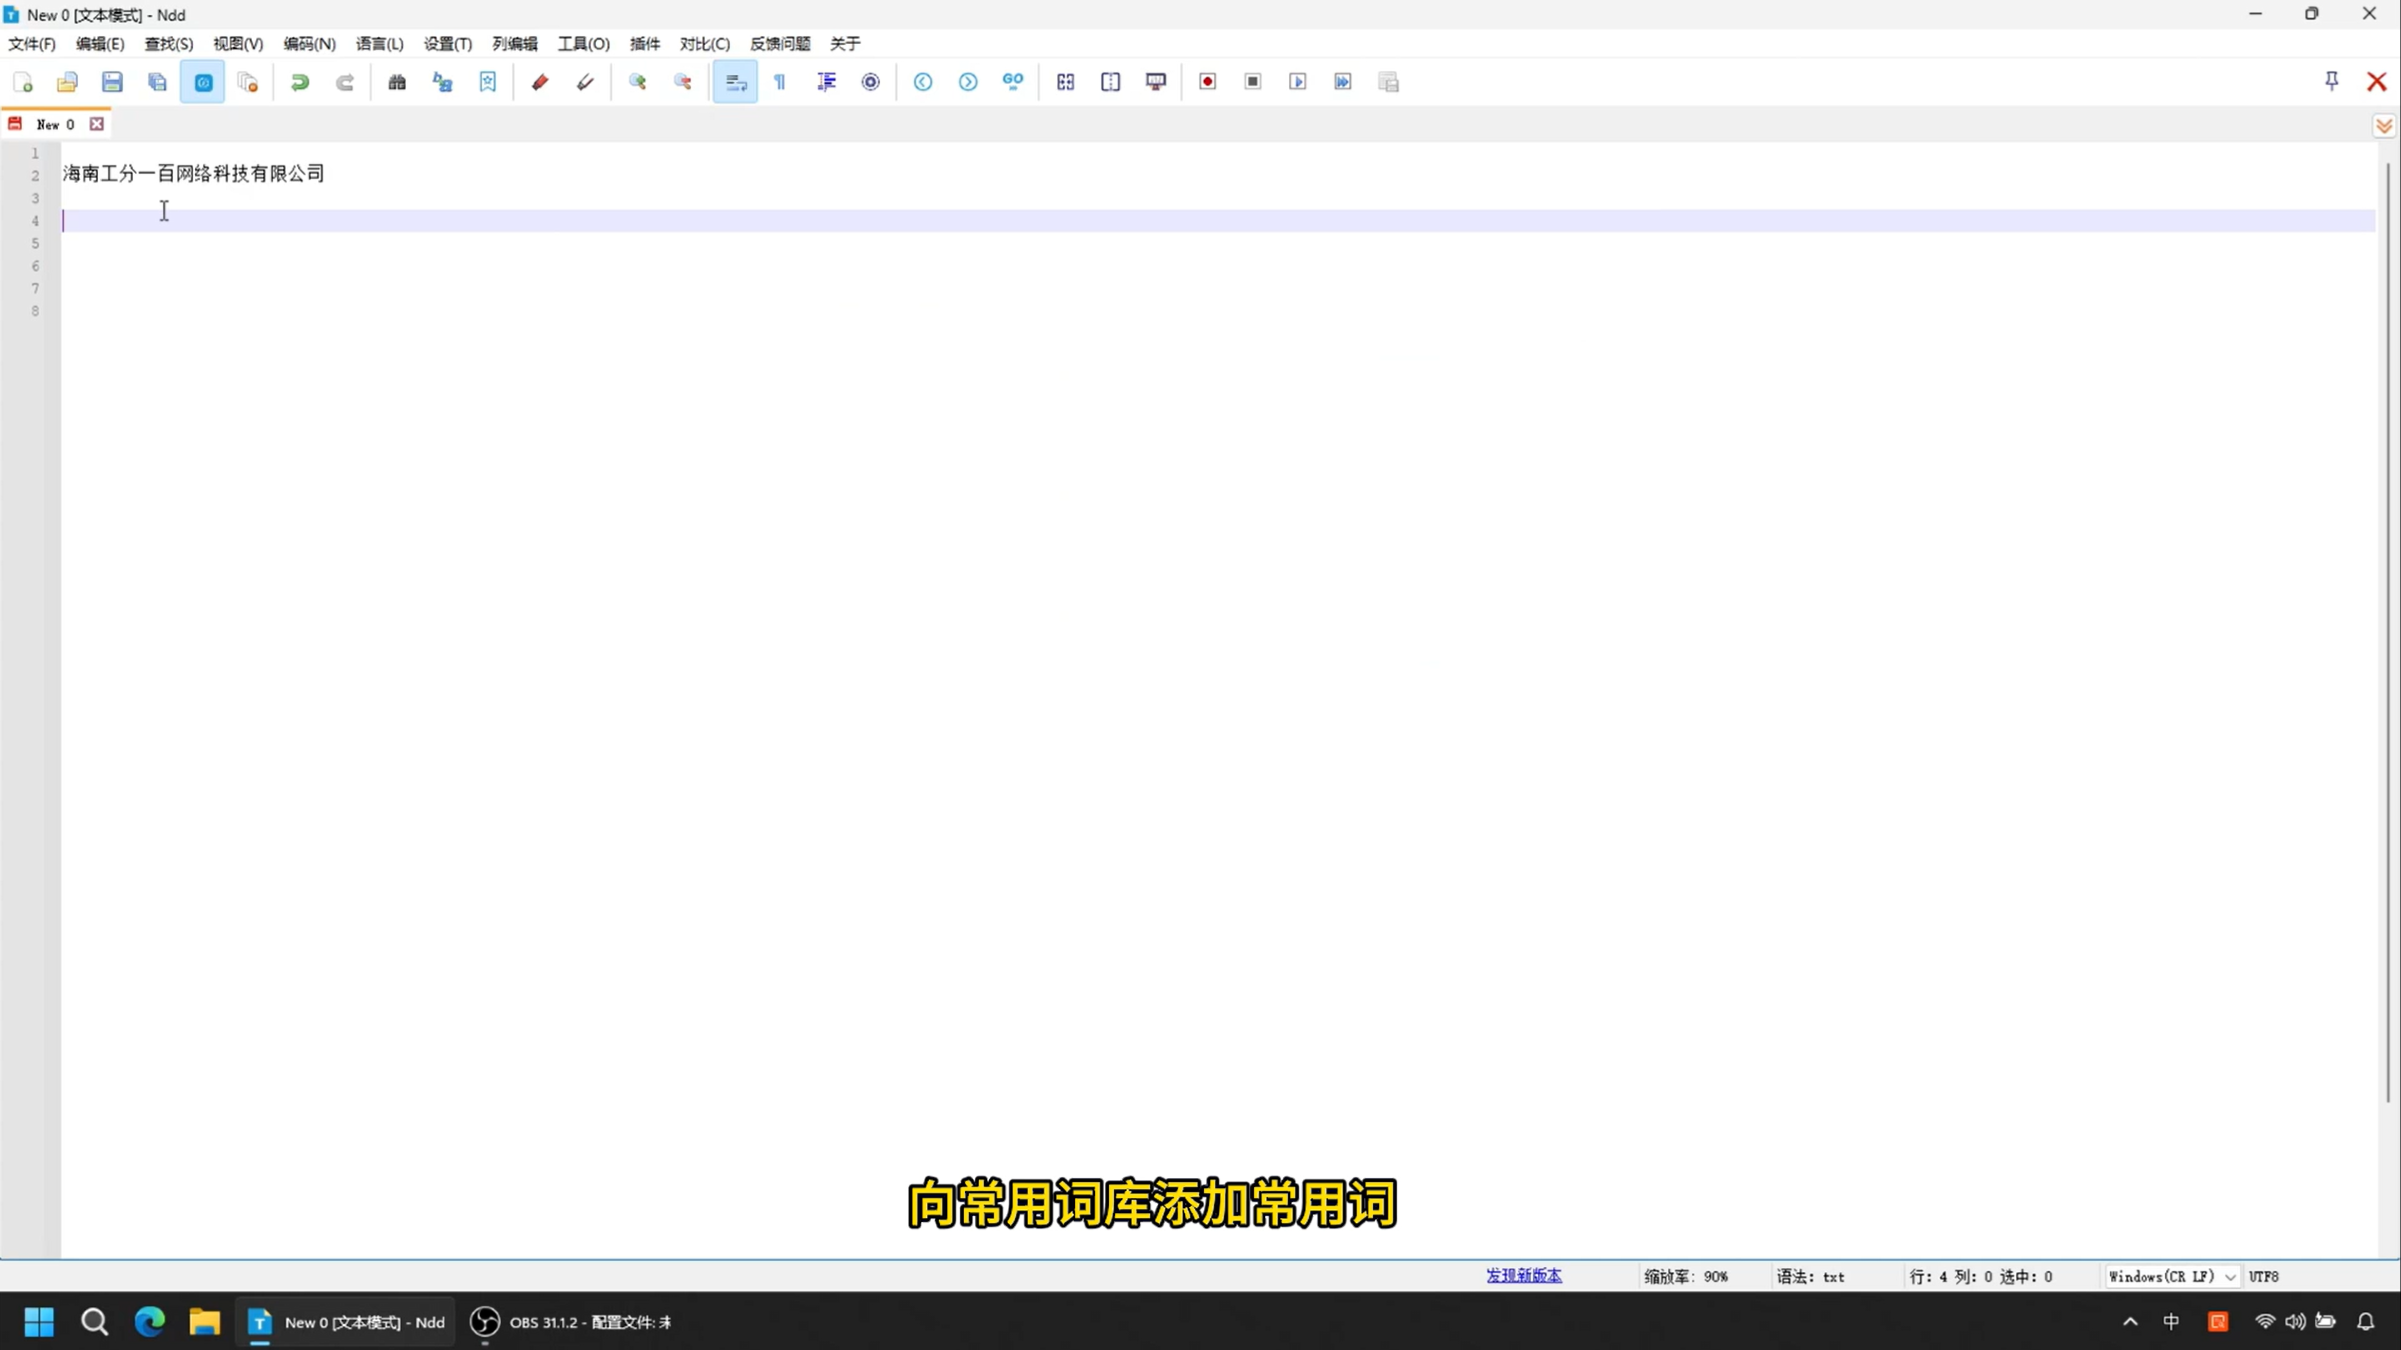Screen dimensions: 2401x1350
Task: Start macro recording with the red dot icon
Action: pyautogui.click(x=1208, y=82)
